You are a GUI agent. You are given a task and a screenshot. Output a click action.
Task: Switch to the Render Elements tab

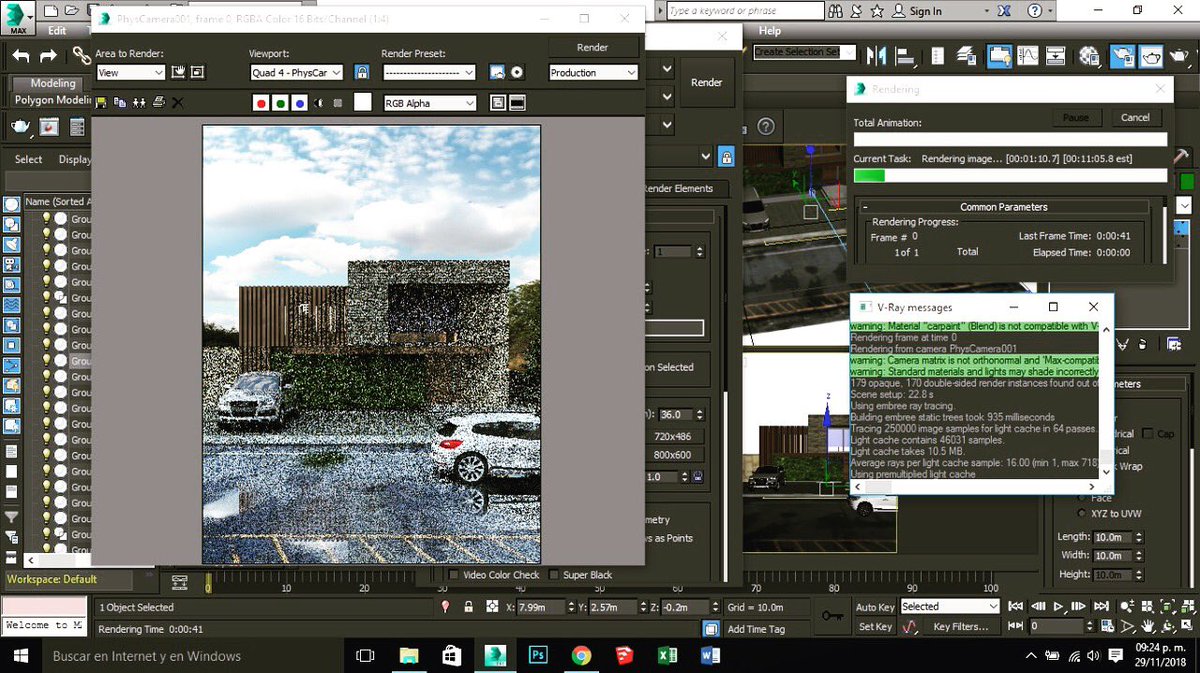pos(678,188)
